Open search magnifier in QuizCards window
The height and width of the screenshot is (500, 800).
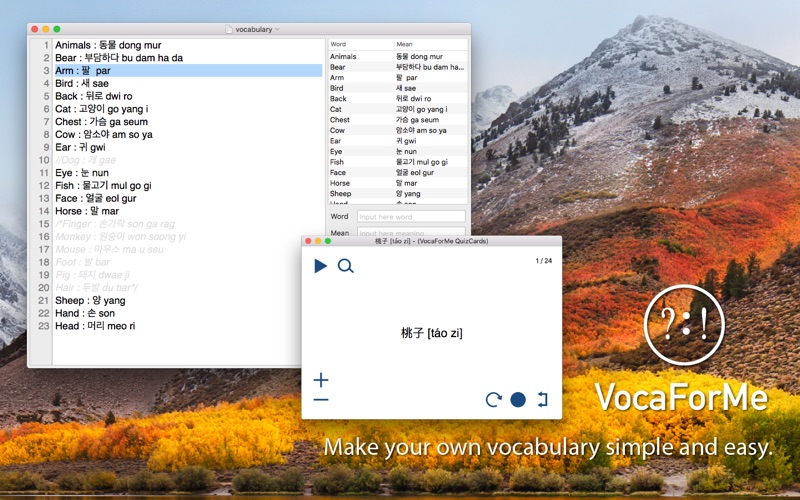[345, 266]
